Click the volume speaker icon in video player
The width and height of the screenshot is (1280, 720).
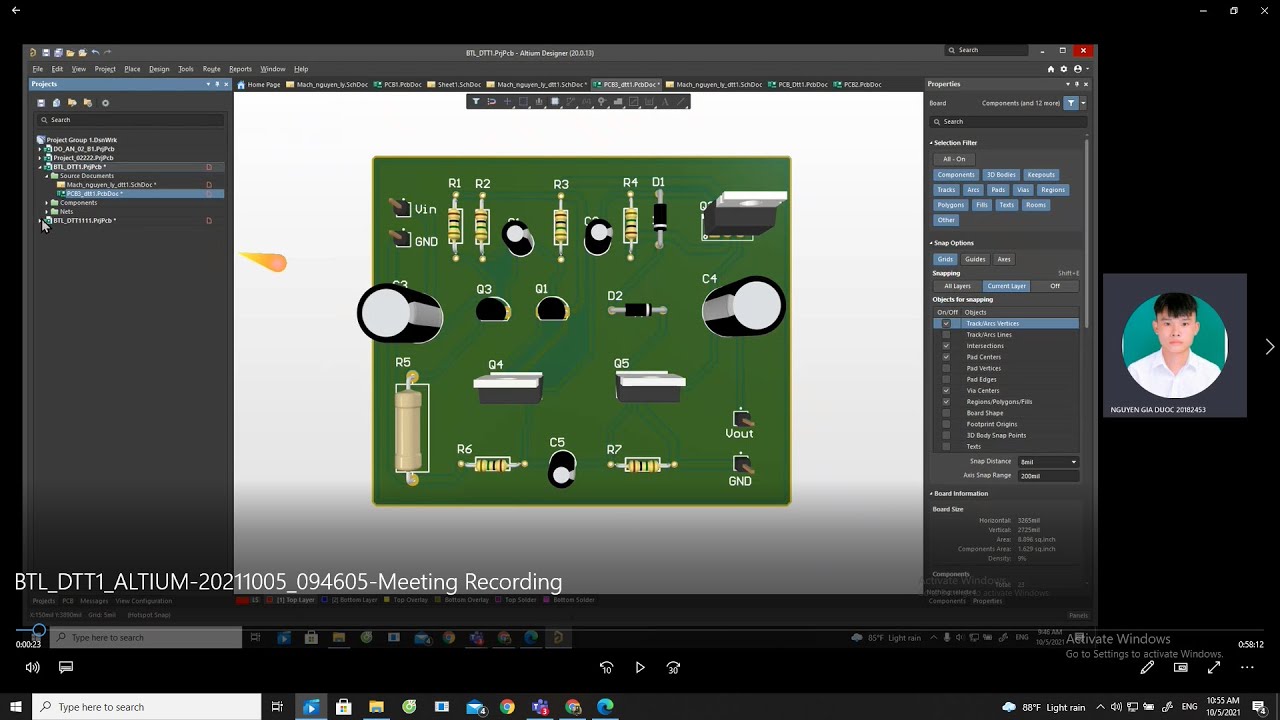32,667
